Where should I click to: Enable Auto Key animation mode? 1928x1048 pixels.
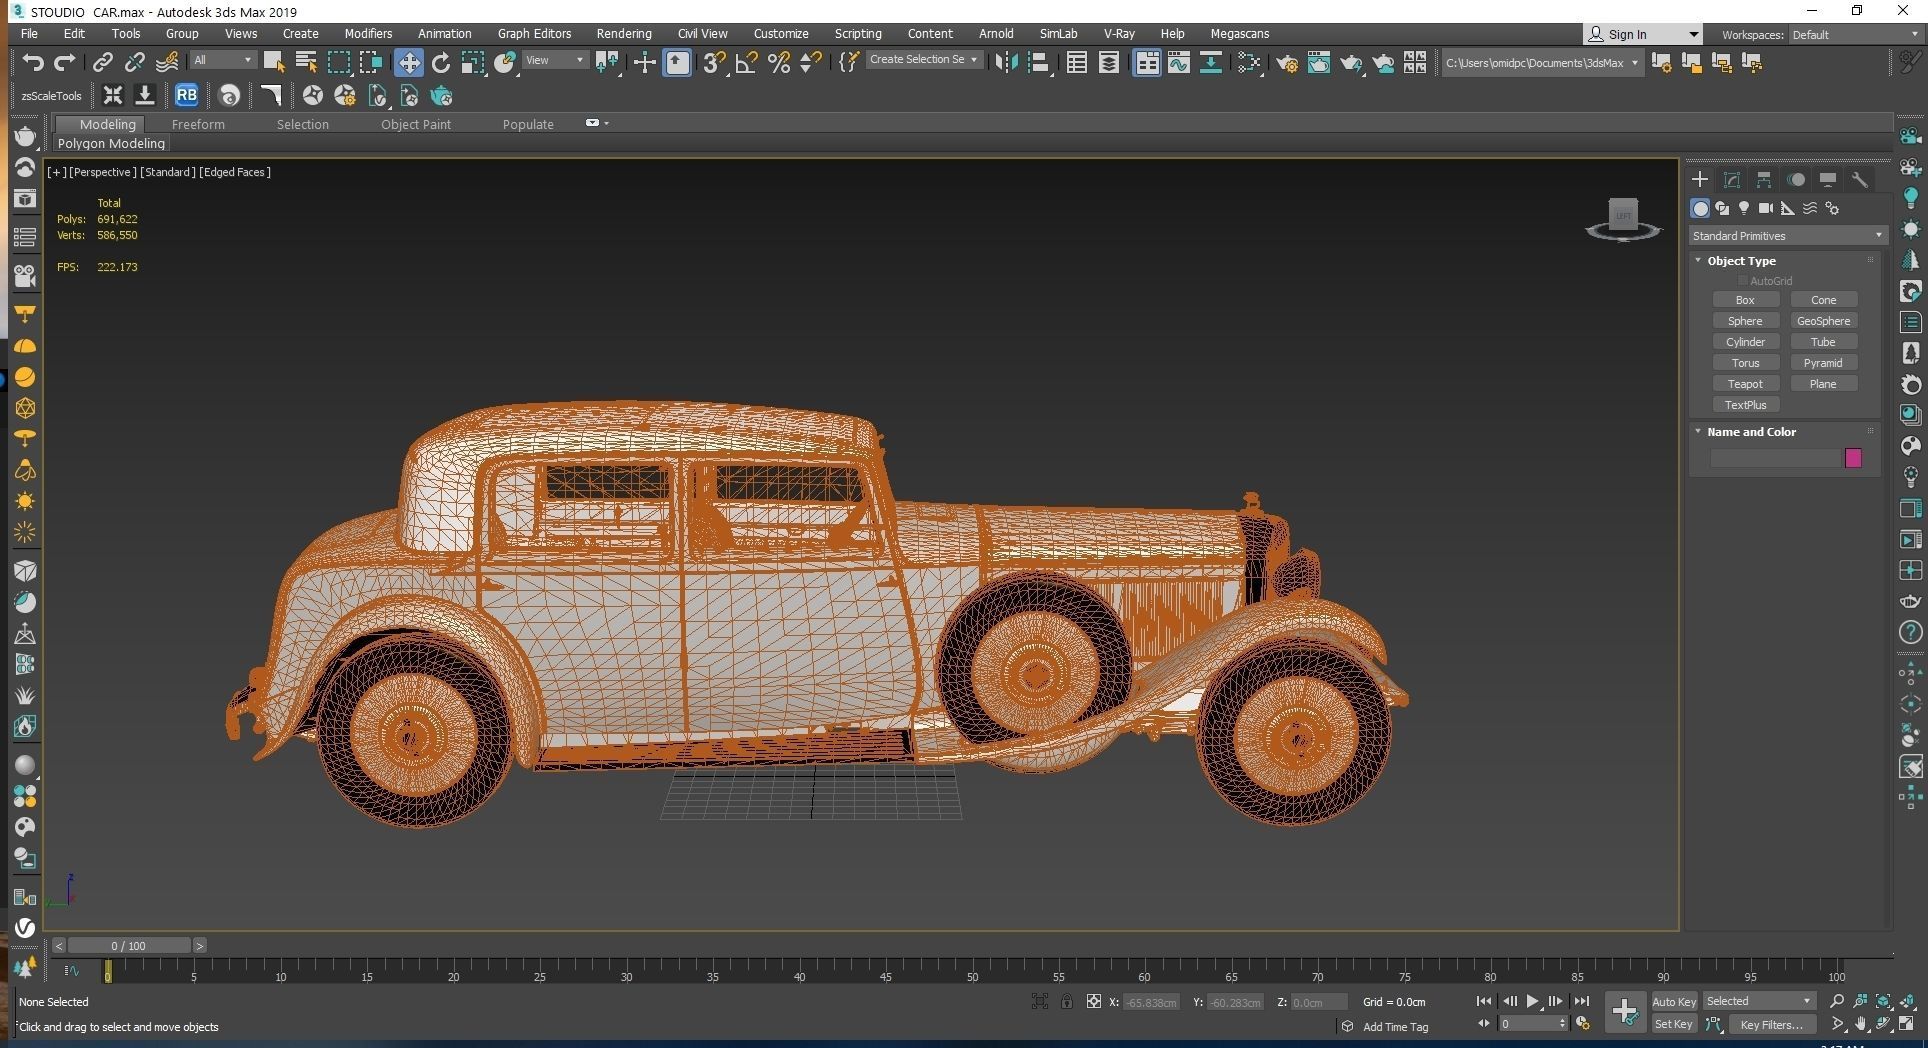click(1674, 1001)
